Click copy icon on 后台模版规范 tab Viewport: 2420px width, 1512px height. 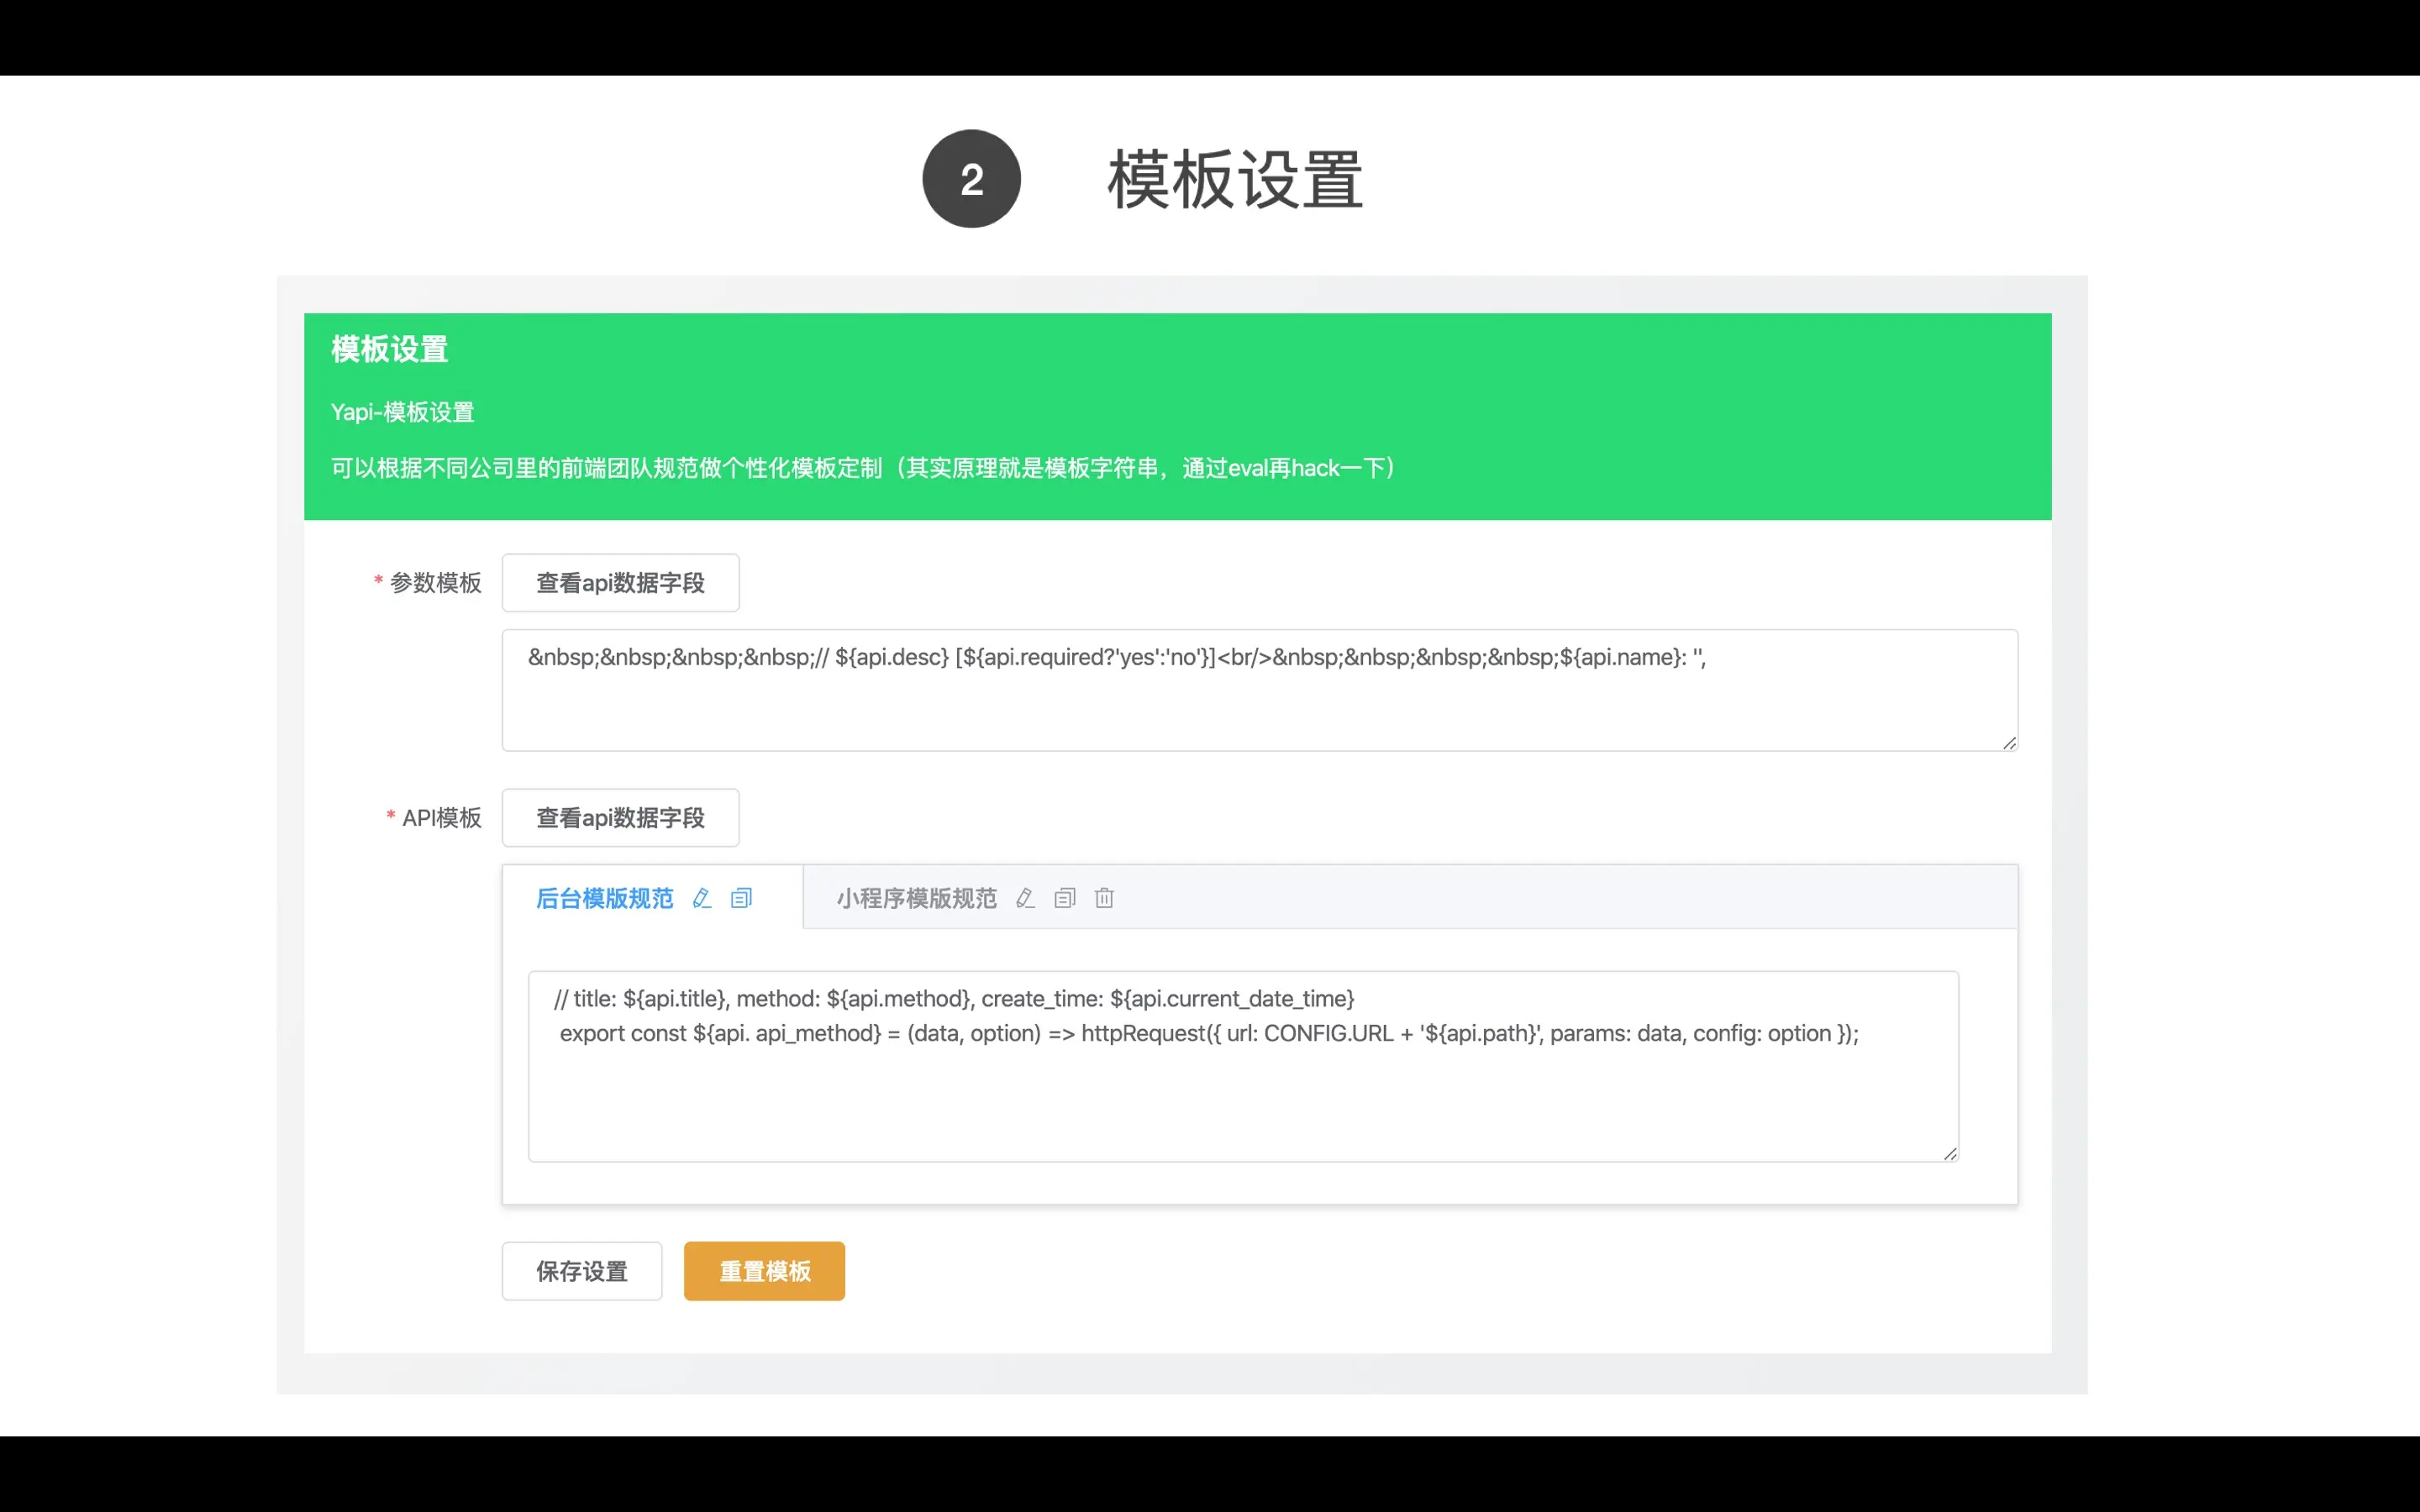coord(741,898)
